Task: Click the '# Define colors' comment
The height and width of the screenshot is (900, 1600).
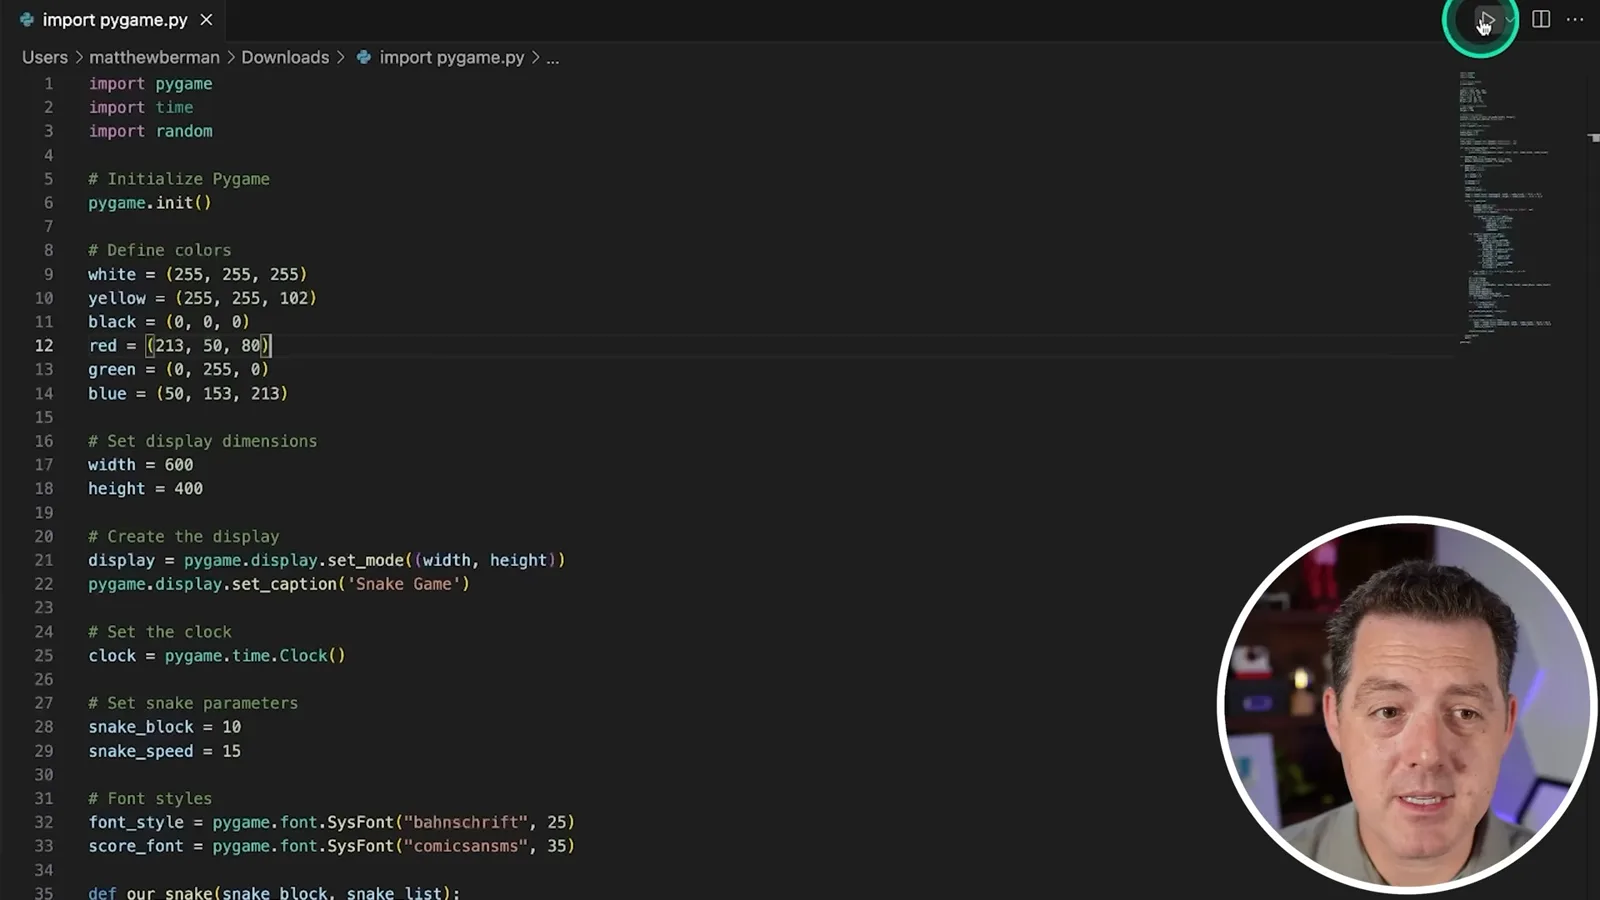Action: pos(160,250)
